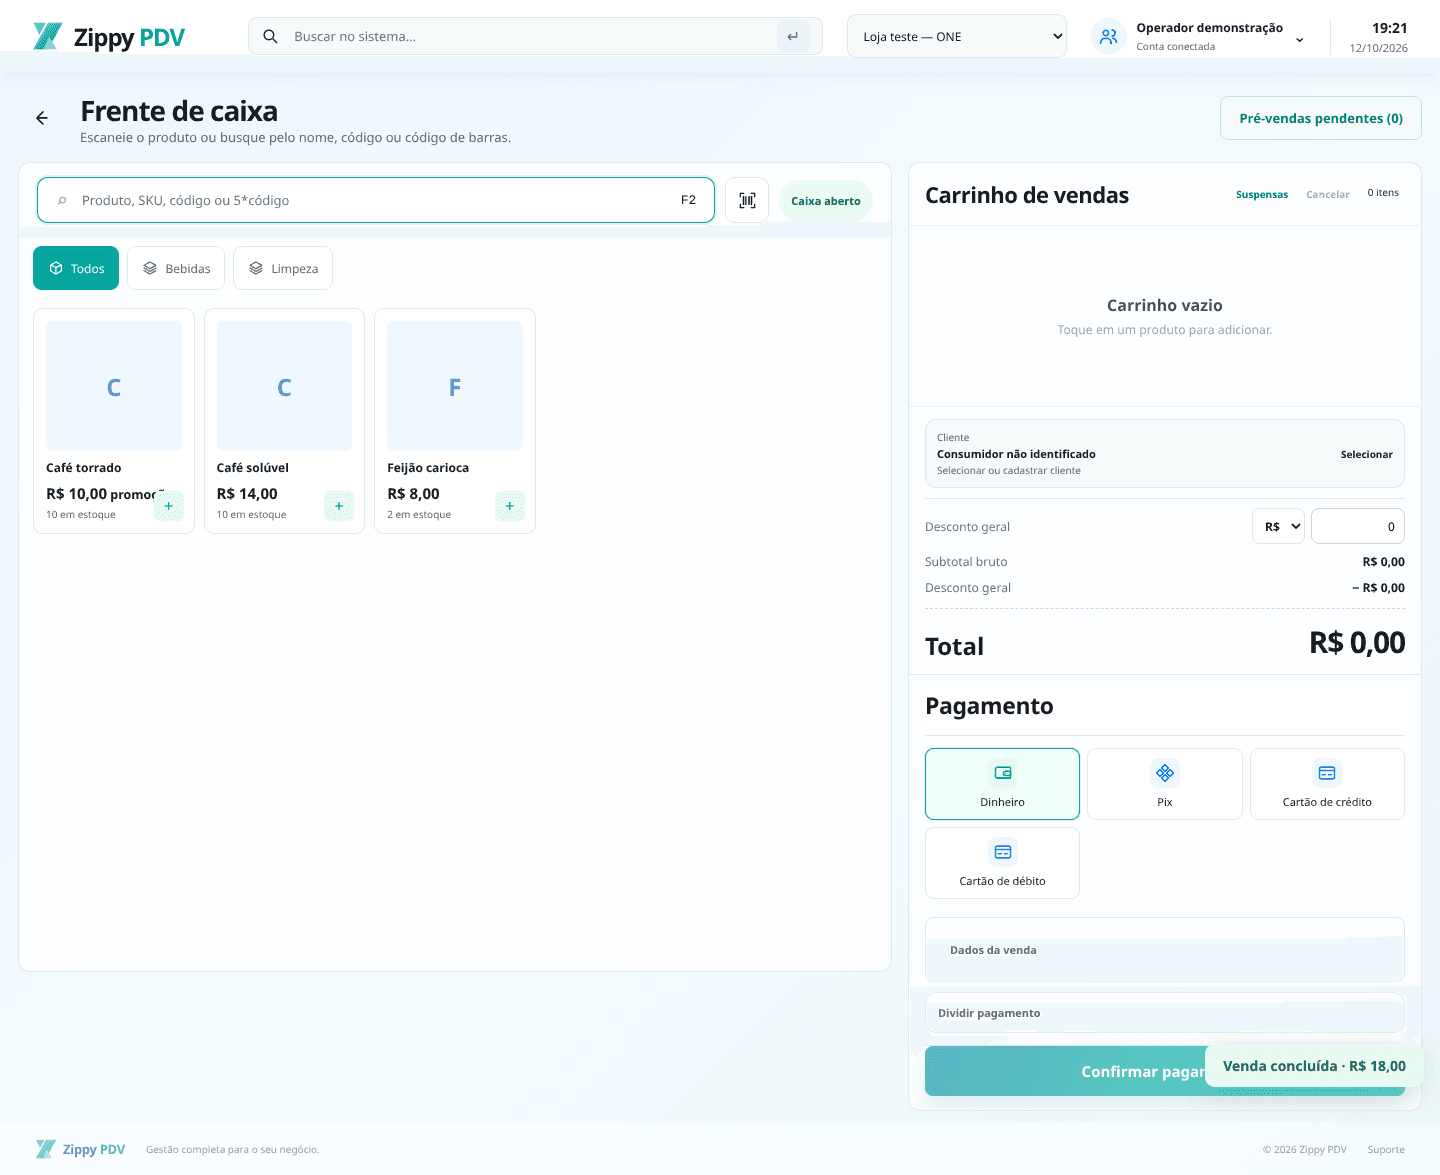Add Café torrado with its plus button
The image size is (1440, 1175).
[x=168, y=506]
